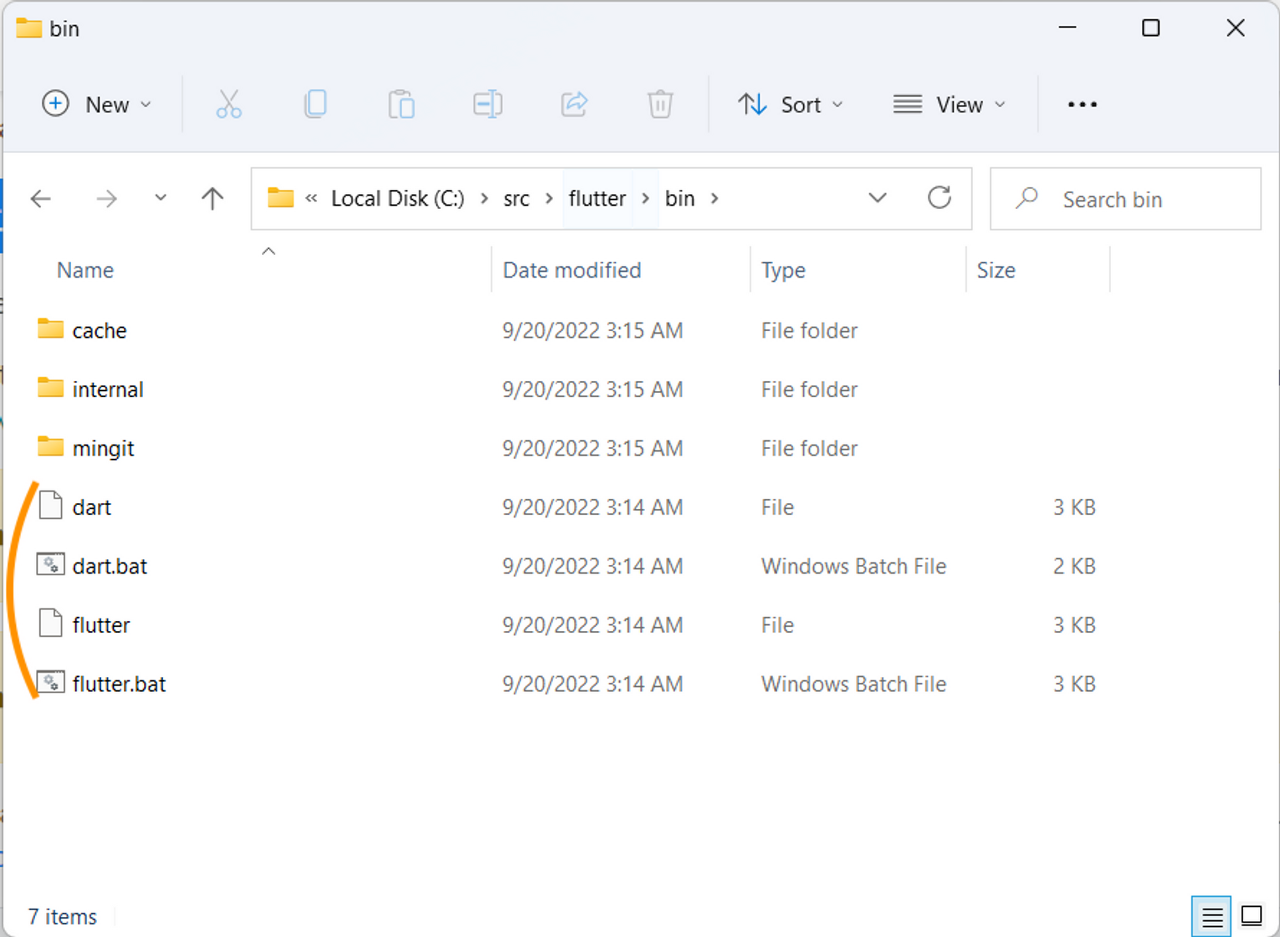Open the See more ellipsis menu

pos(1083,104)
